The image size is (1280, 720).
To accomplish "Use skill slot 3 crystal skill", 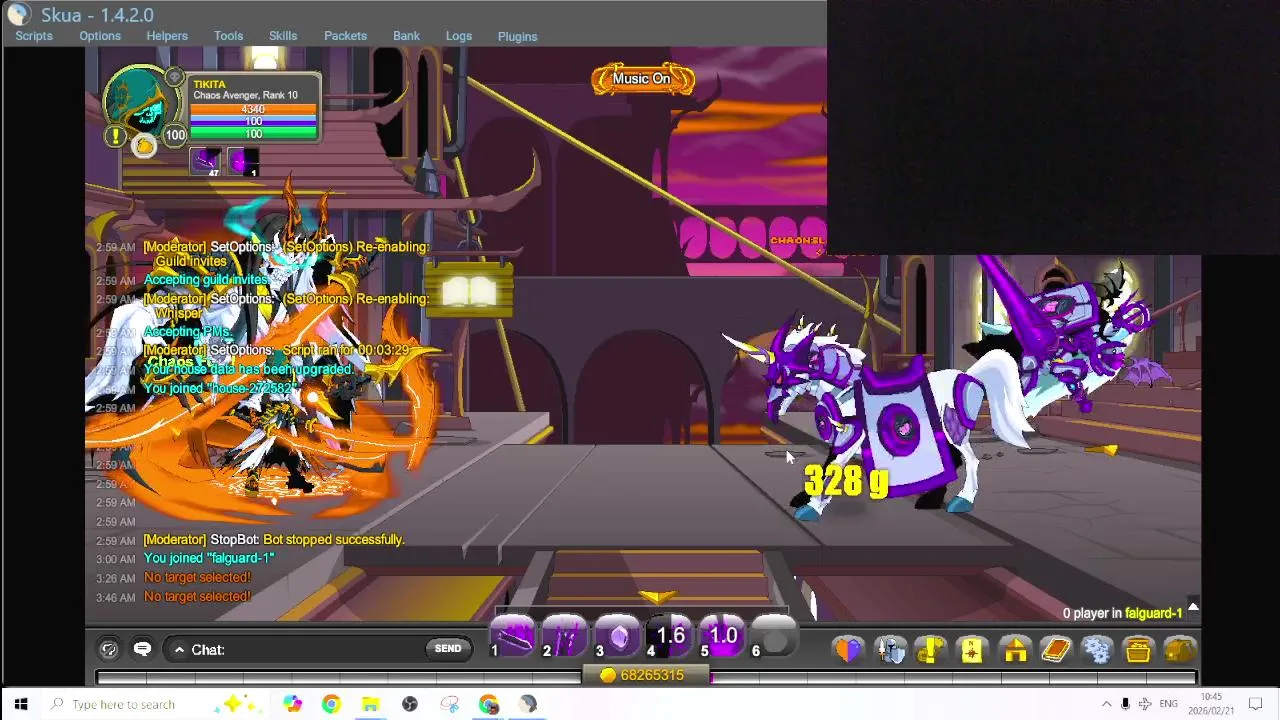I will pyautogui.click(x=618, y=636).
